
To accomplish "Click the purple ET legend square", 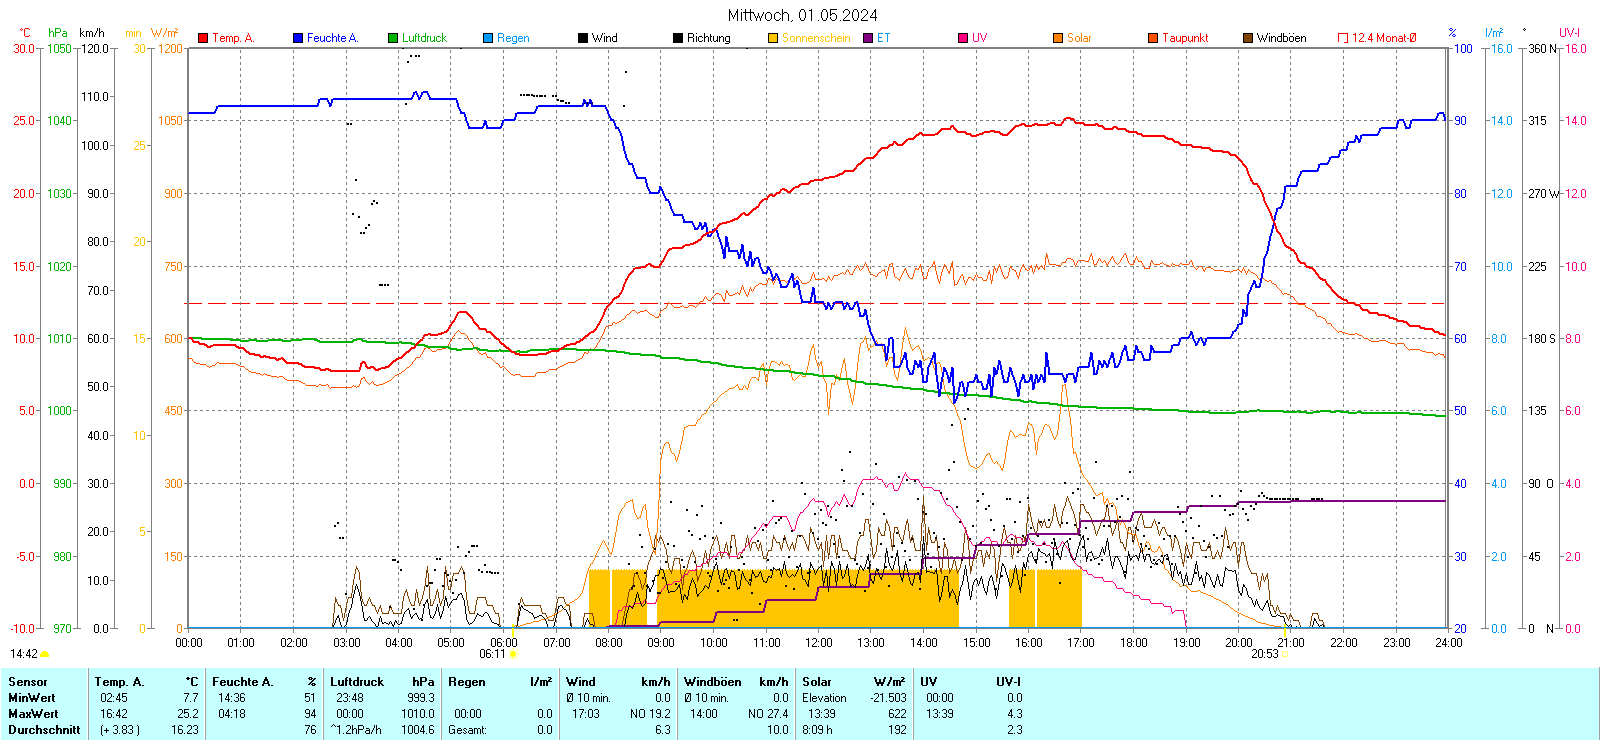I will [868, 38].
